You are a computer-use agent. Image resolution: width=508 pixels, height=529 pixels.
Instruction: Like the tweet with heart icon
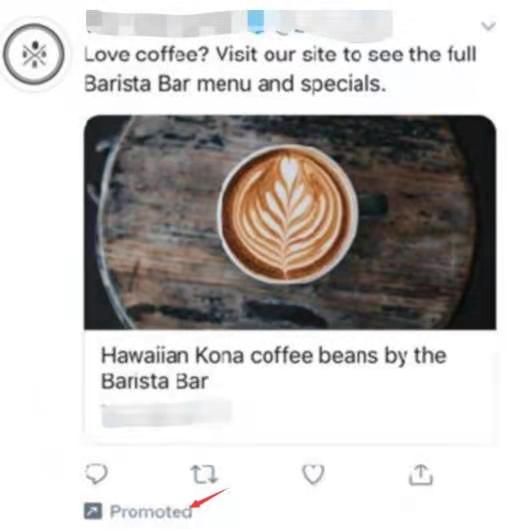click(313, 474)
